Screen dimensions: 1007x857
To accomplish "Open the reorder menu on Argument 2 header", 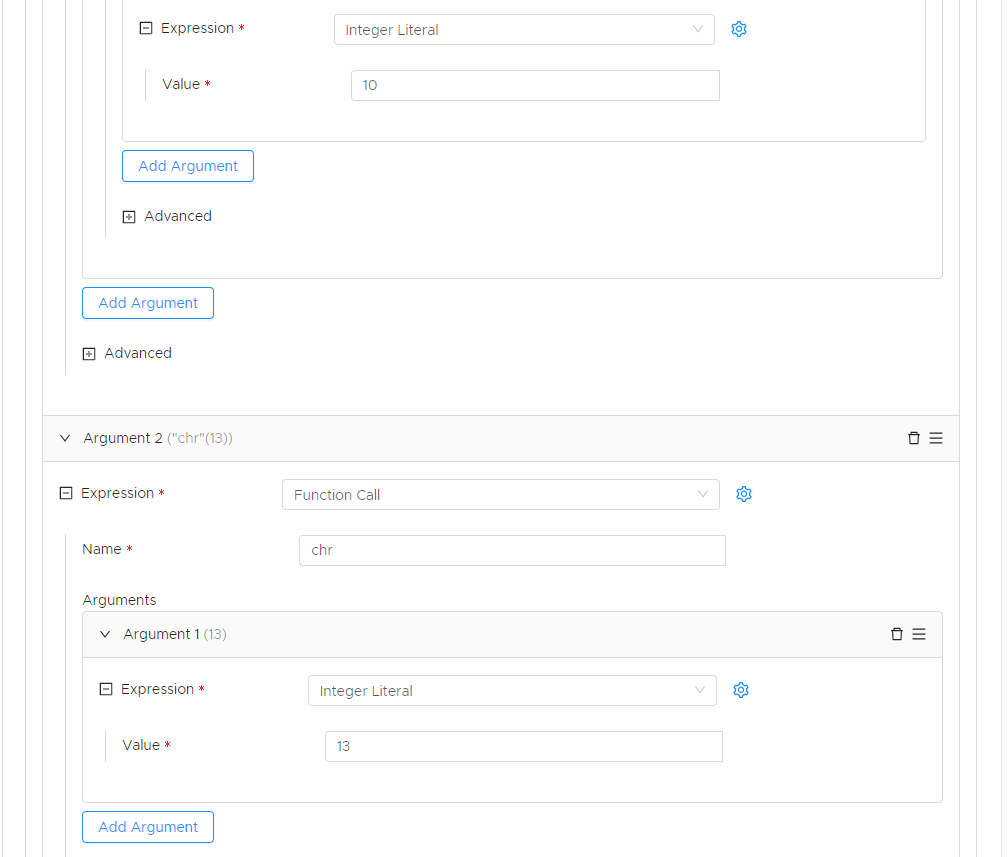I will [x=936, y=438].
